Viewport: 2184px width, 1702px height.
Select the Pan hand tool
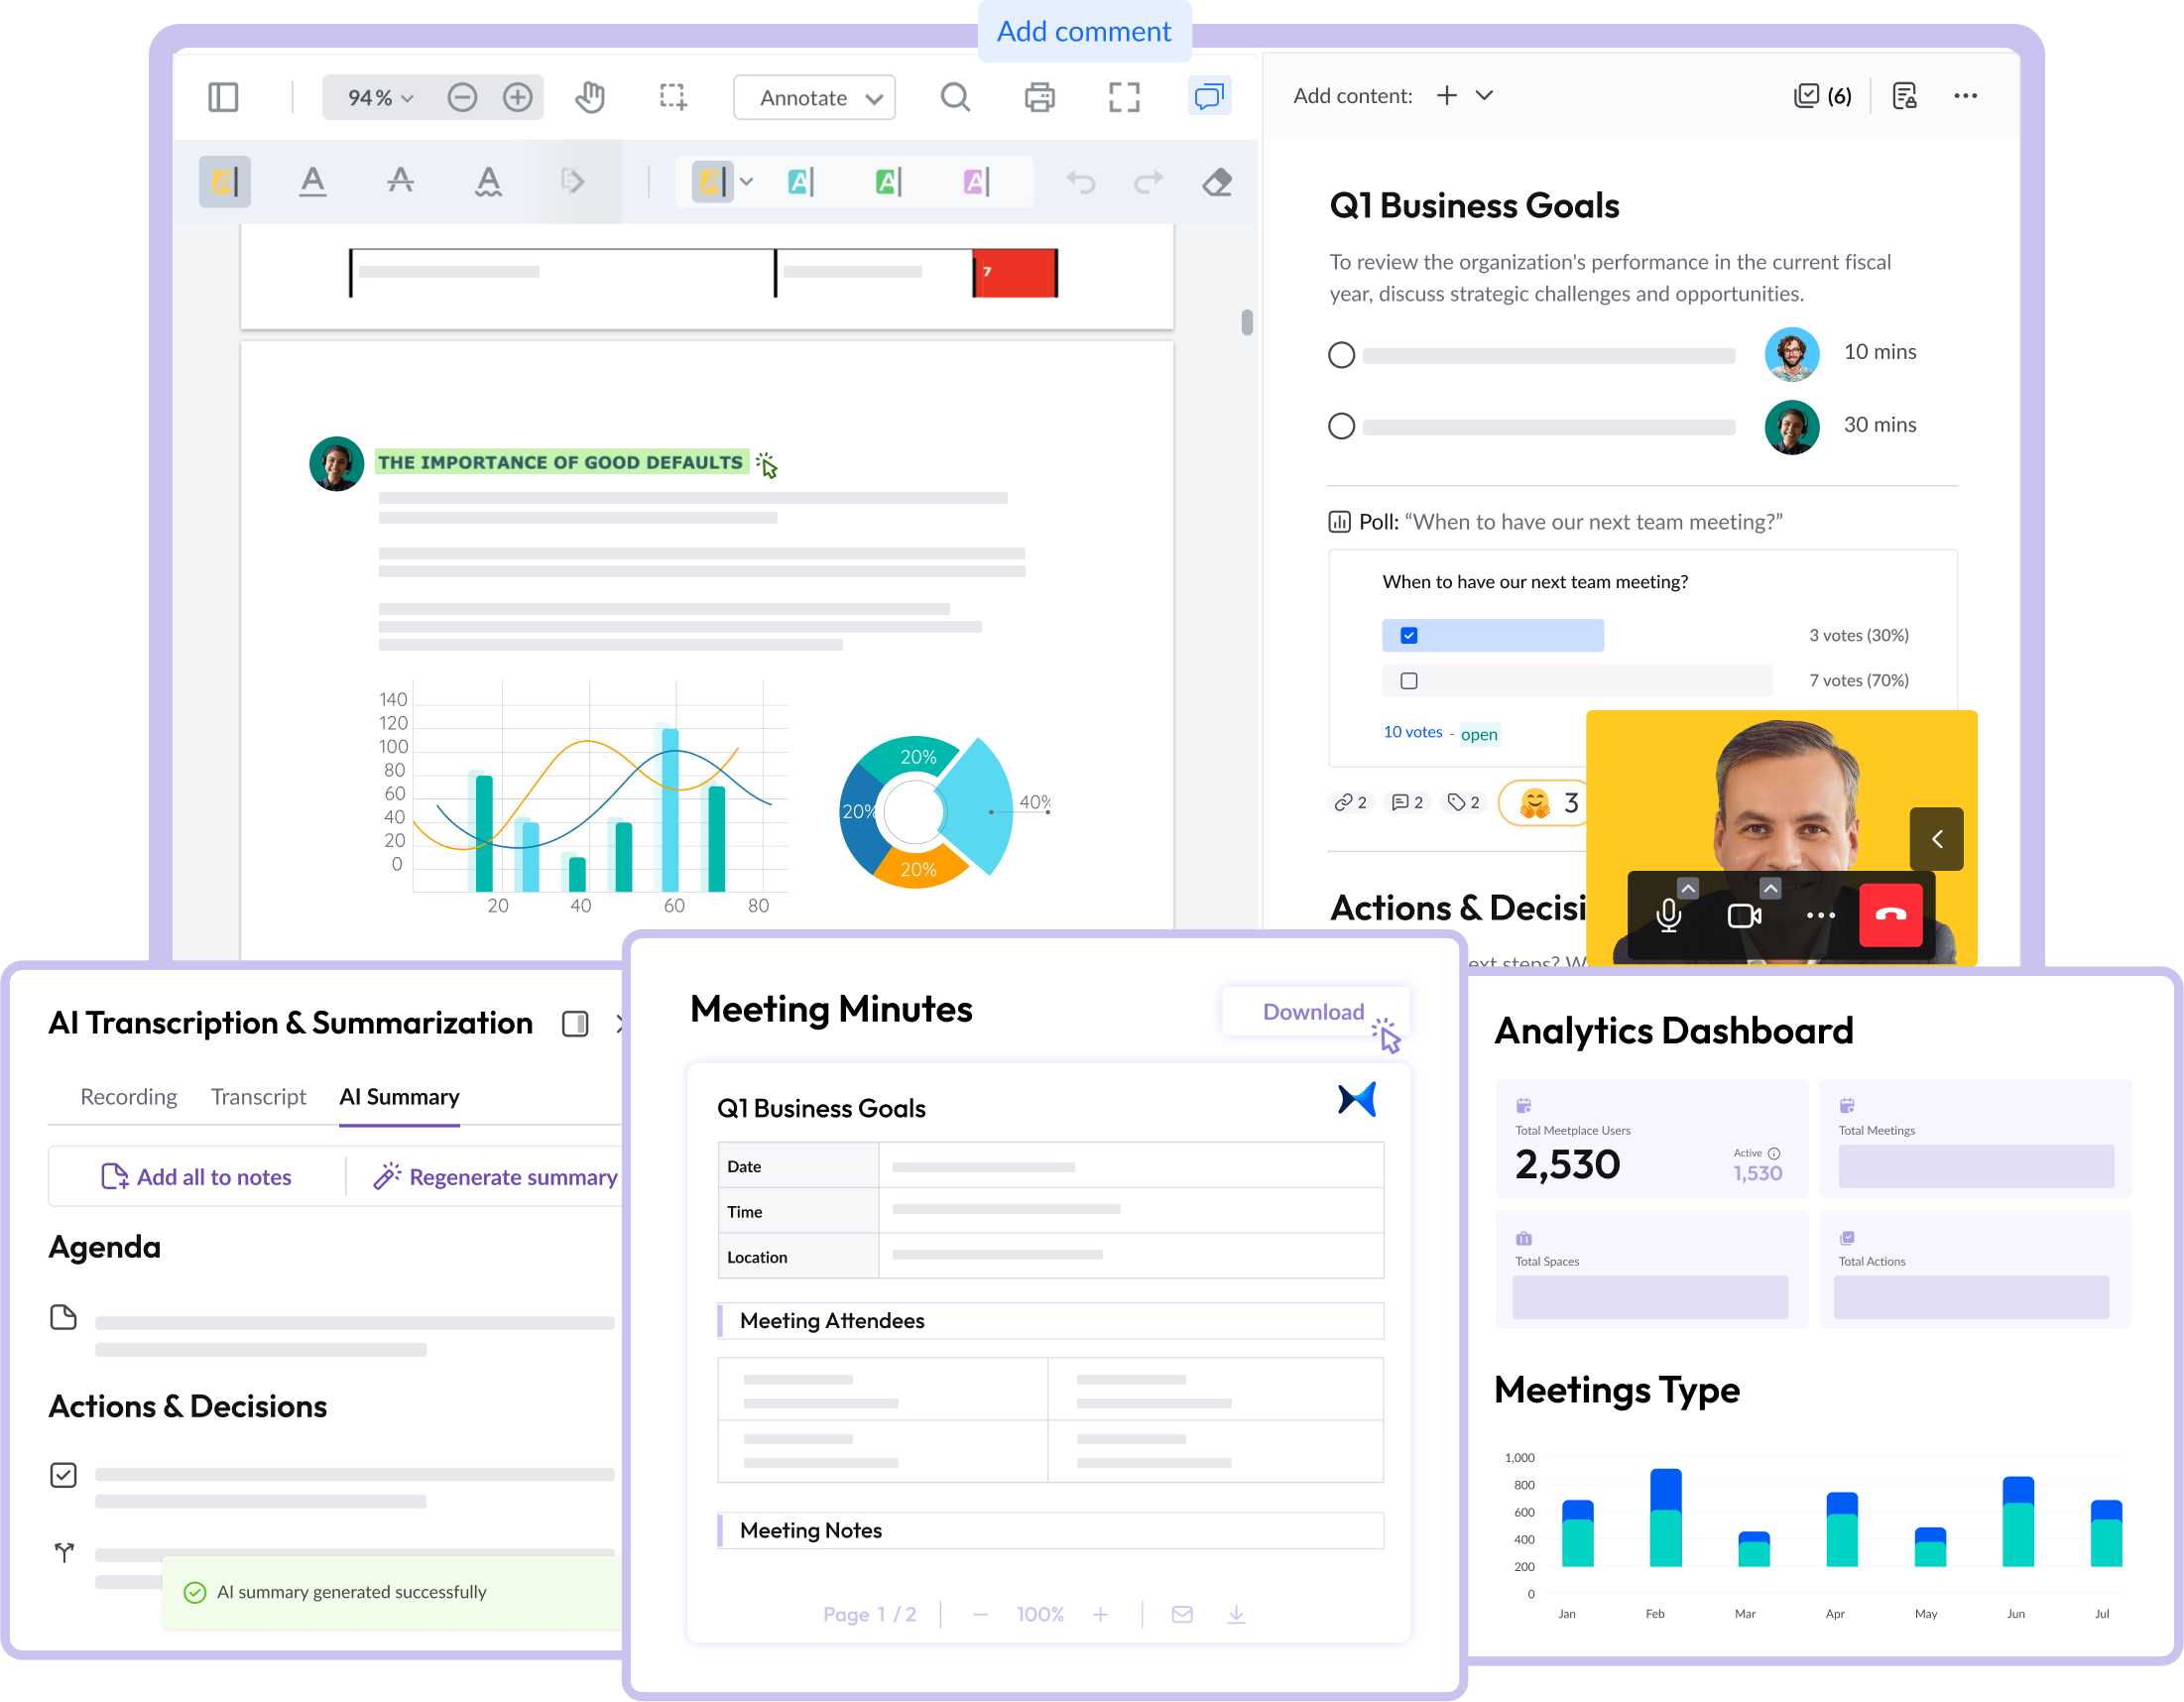tap(590, 97)
